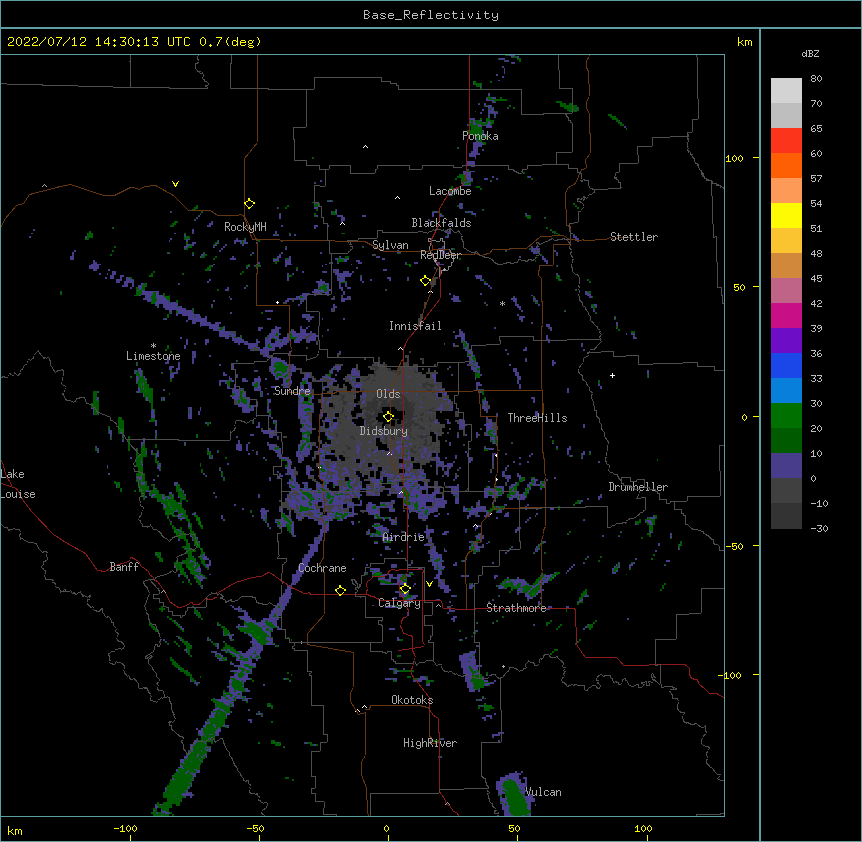Click the Vulcan label
Screen dimensions: 862x842
click(543, 792)
